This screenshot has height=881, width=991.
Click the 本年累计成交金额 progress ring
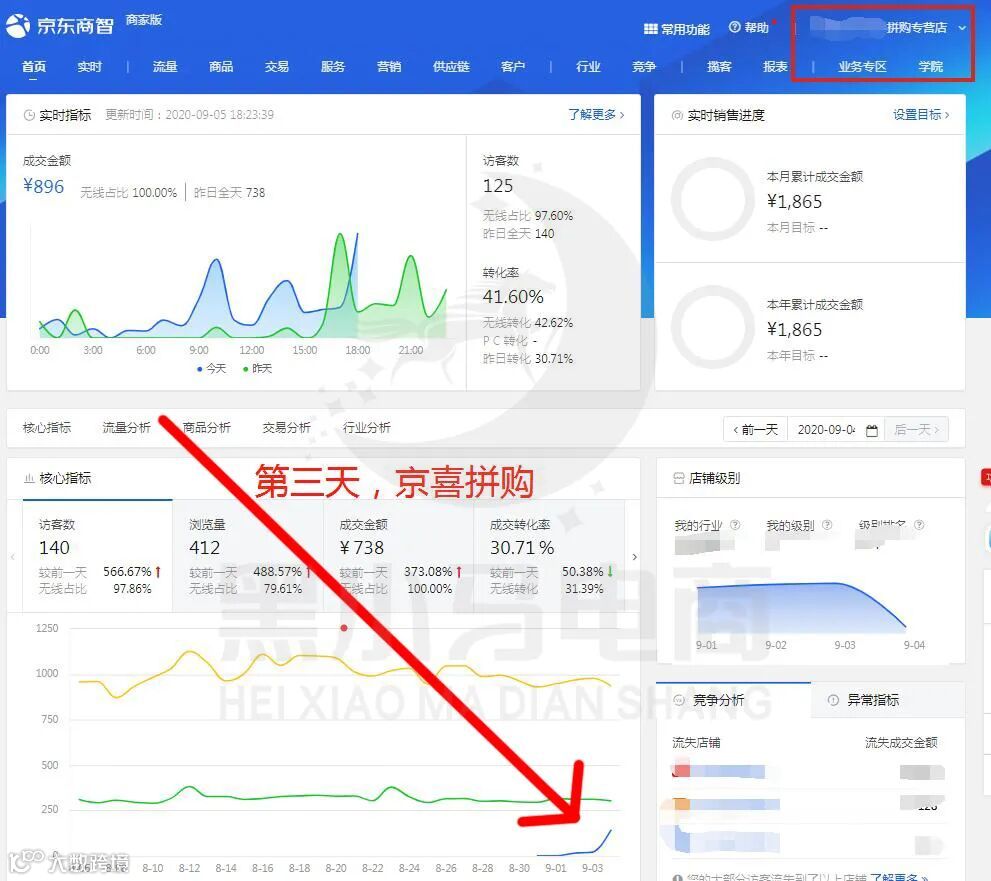(712, 327)
